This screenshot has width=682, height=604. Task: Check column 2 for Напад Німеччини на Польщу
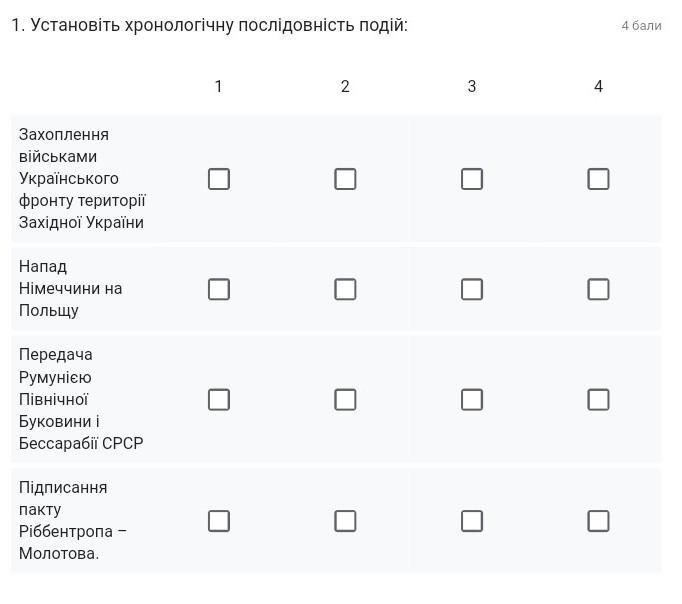pyautogui.click(x=345, y=289)
